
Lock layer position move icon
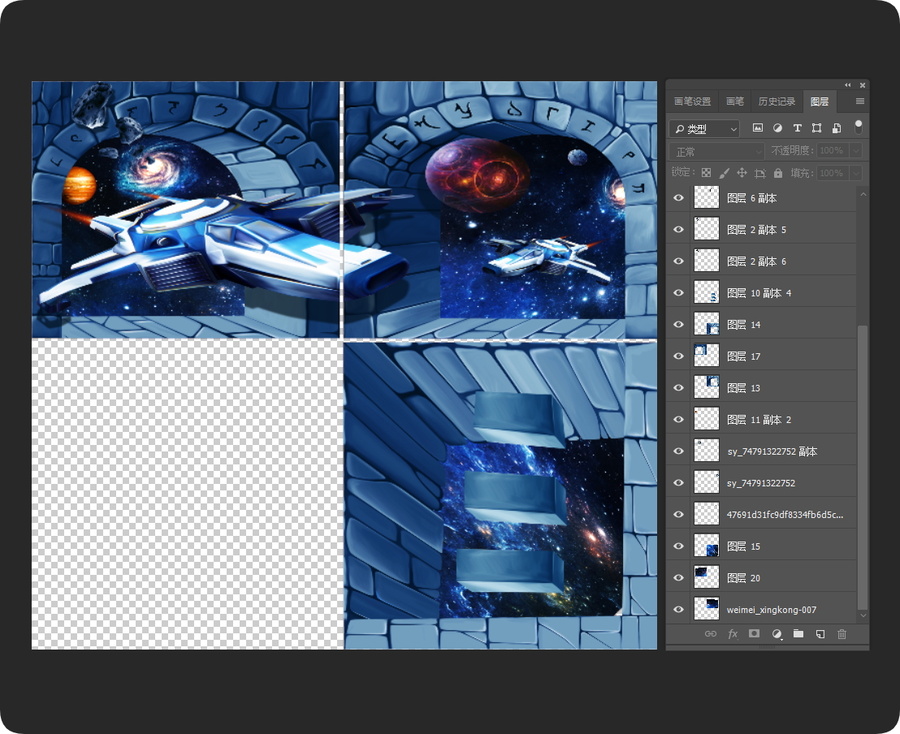(x=742, y=173)
